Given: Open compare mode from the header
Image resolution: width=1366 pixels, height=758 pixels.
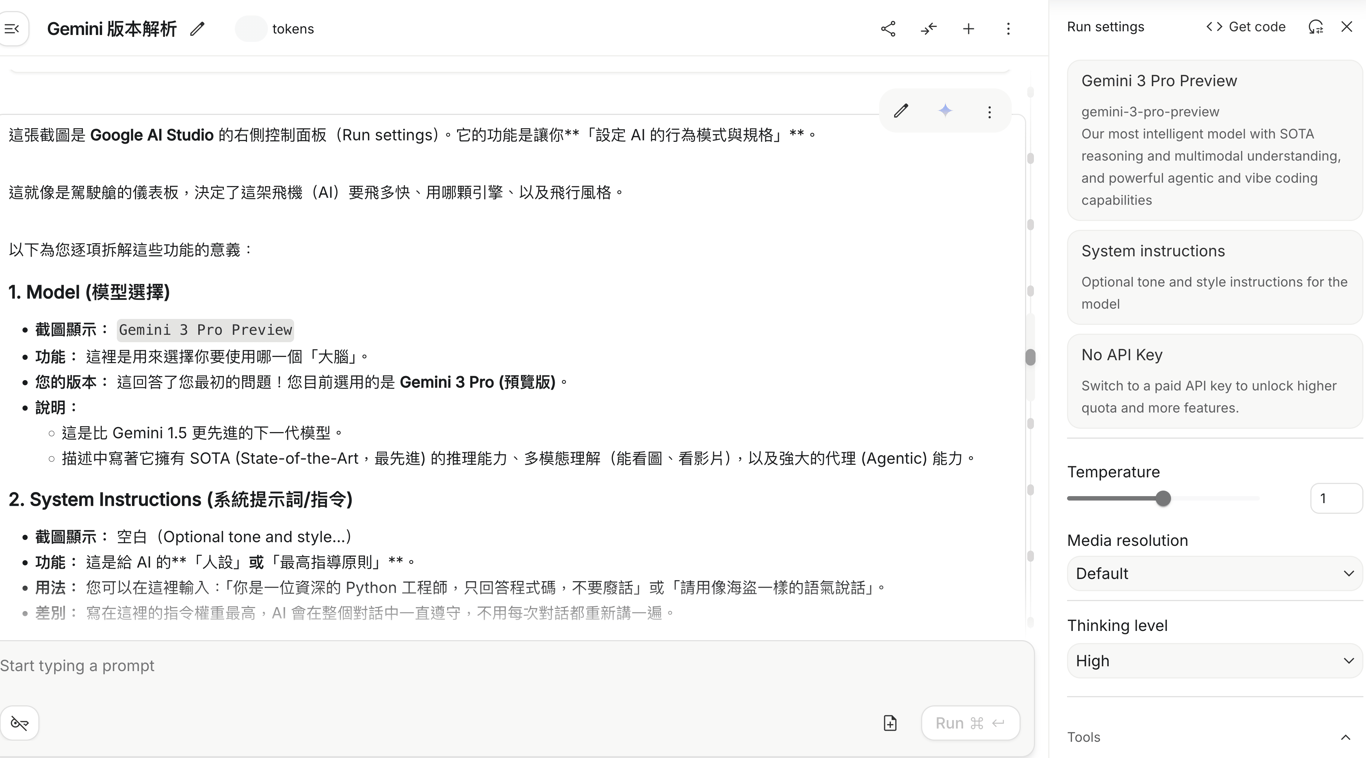Looking at the screenshot, I should 929,29.
